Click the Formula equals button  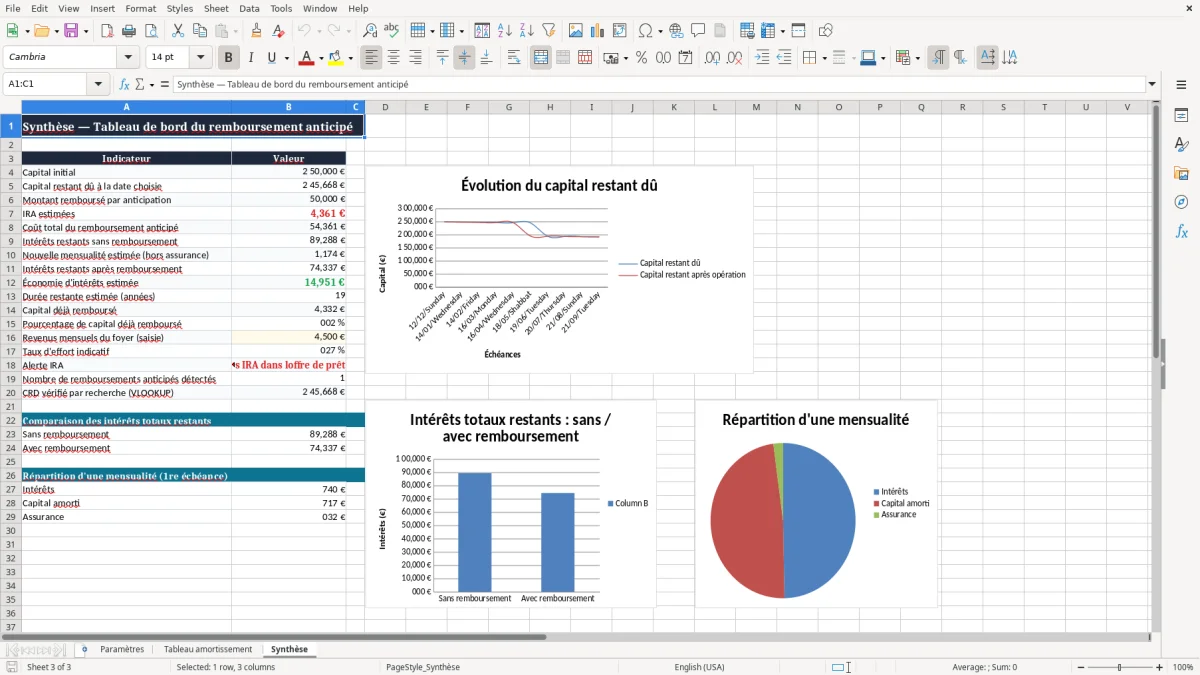click(165, 84)
